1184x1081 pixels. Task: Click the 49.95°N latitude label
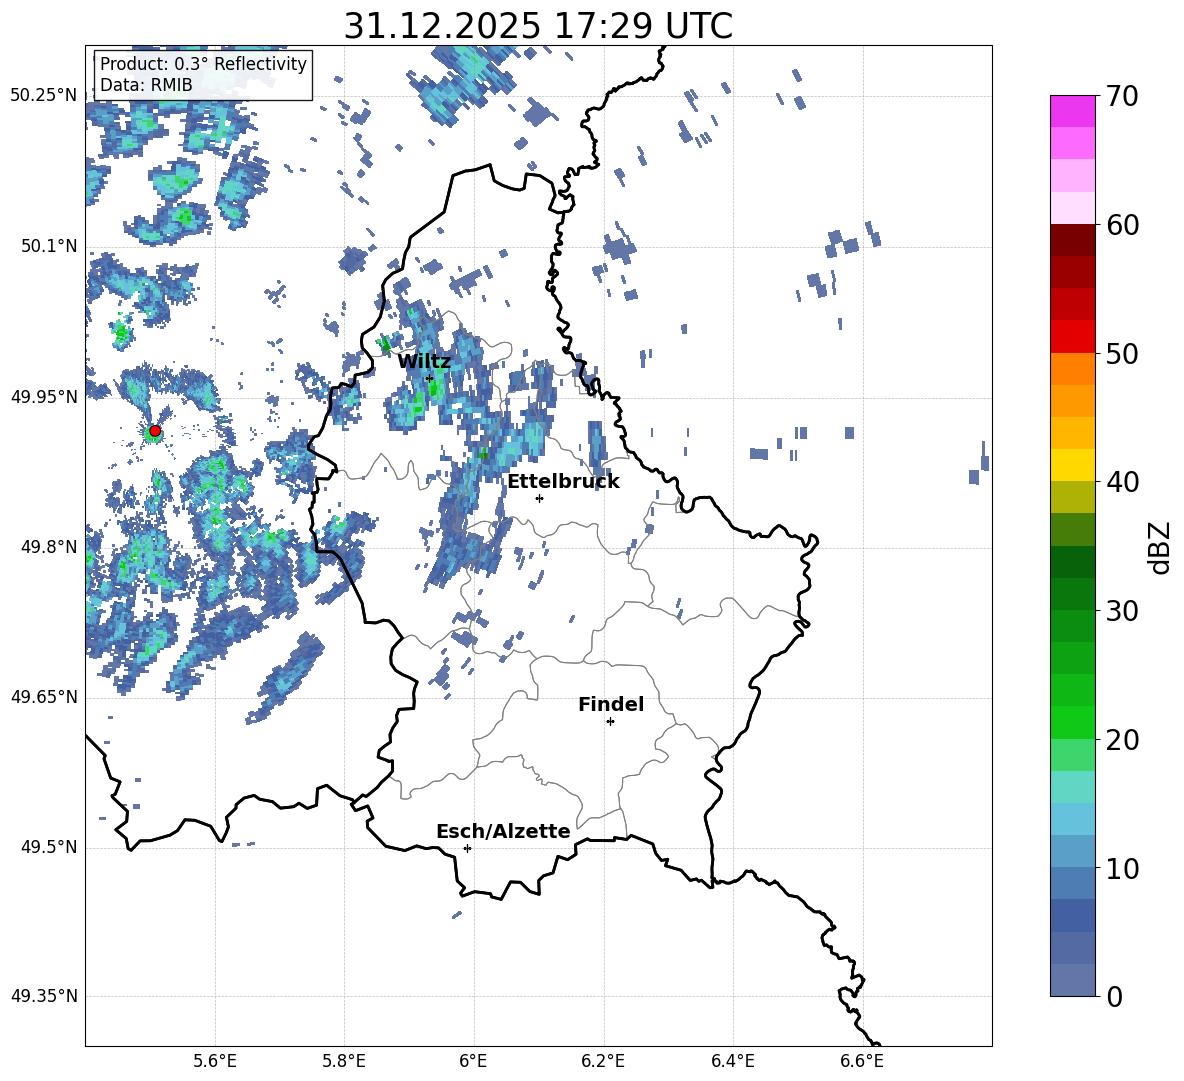pyautogui.click(x=44, y=397)
